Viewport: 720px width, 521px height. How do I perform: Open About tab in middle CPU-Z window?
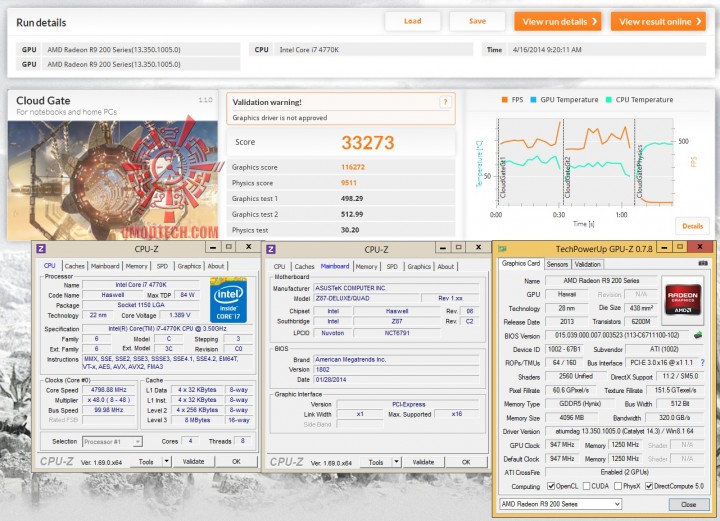click(445, 266)
